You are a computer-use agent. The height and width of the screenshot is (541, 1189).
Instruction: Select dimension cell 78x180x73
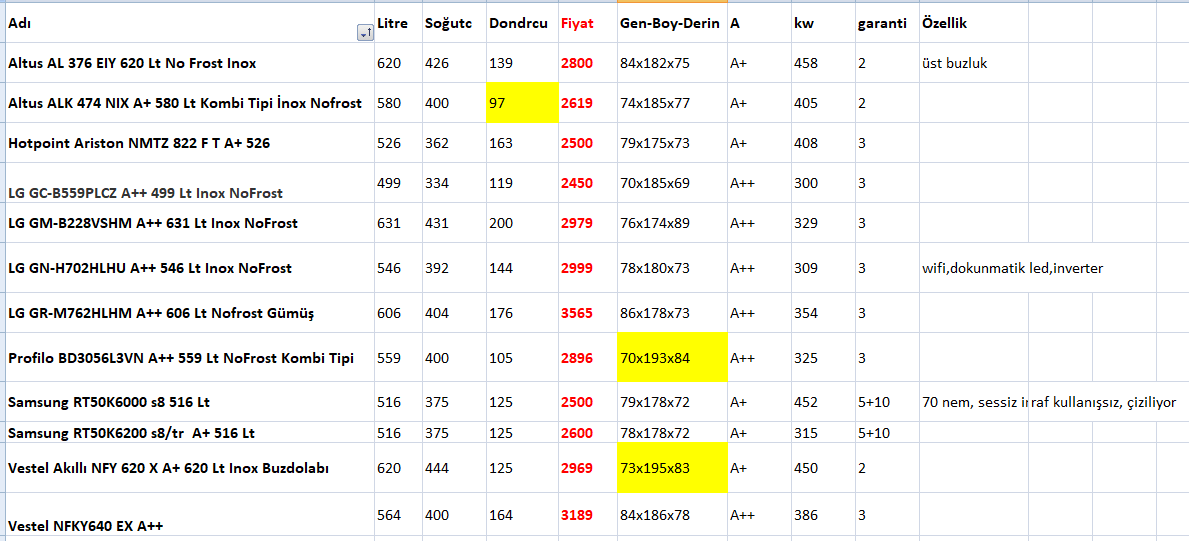click(x=672, y=268)
